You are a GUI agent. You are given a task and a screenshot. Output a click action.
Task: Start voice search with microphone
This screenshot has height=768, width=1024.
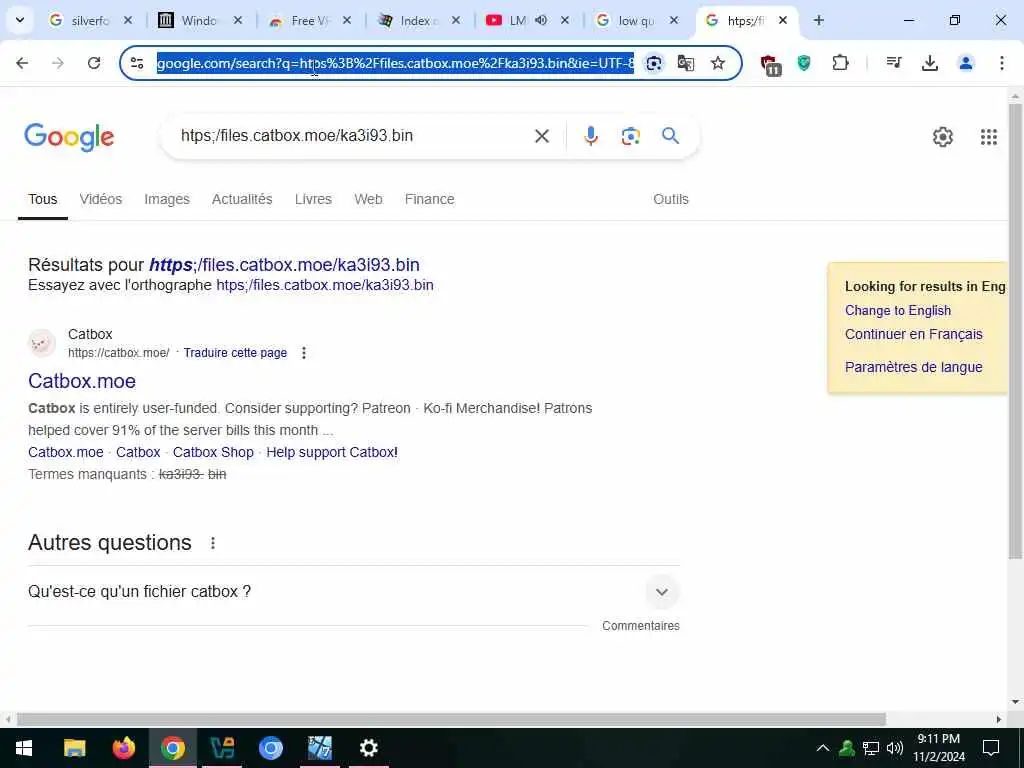pyautogui.click(x=591, y=136)
